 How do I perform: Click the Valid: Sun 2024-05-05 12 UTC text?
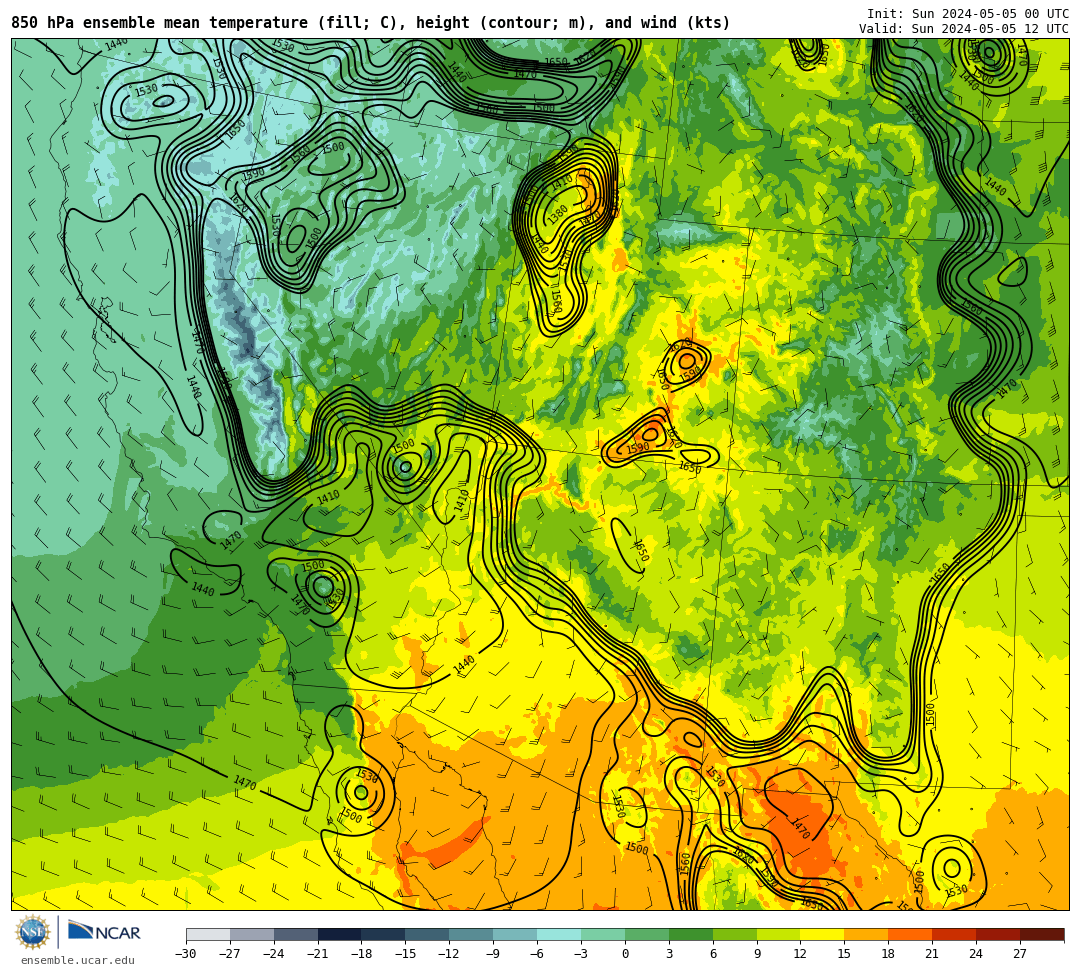pos(964,29)
